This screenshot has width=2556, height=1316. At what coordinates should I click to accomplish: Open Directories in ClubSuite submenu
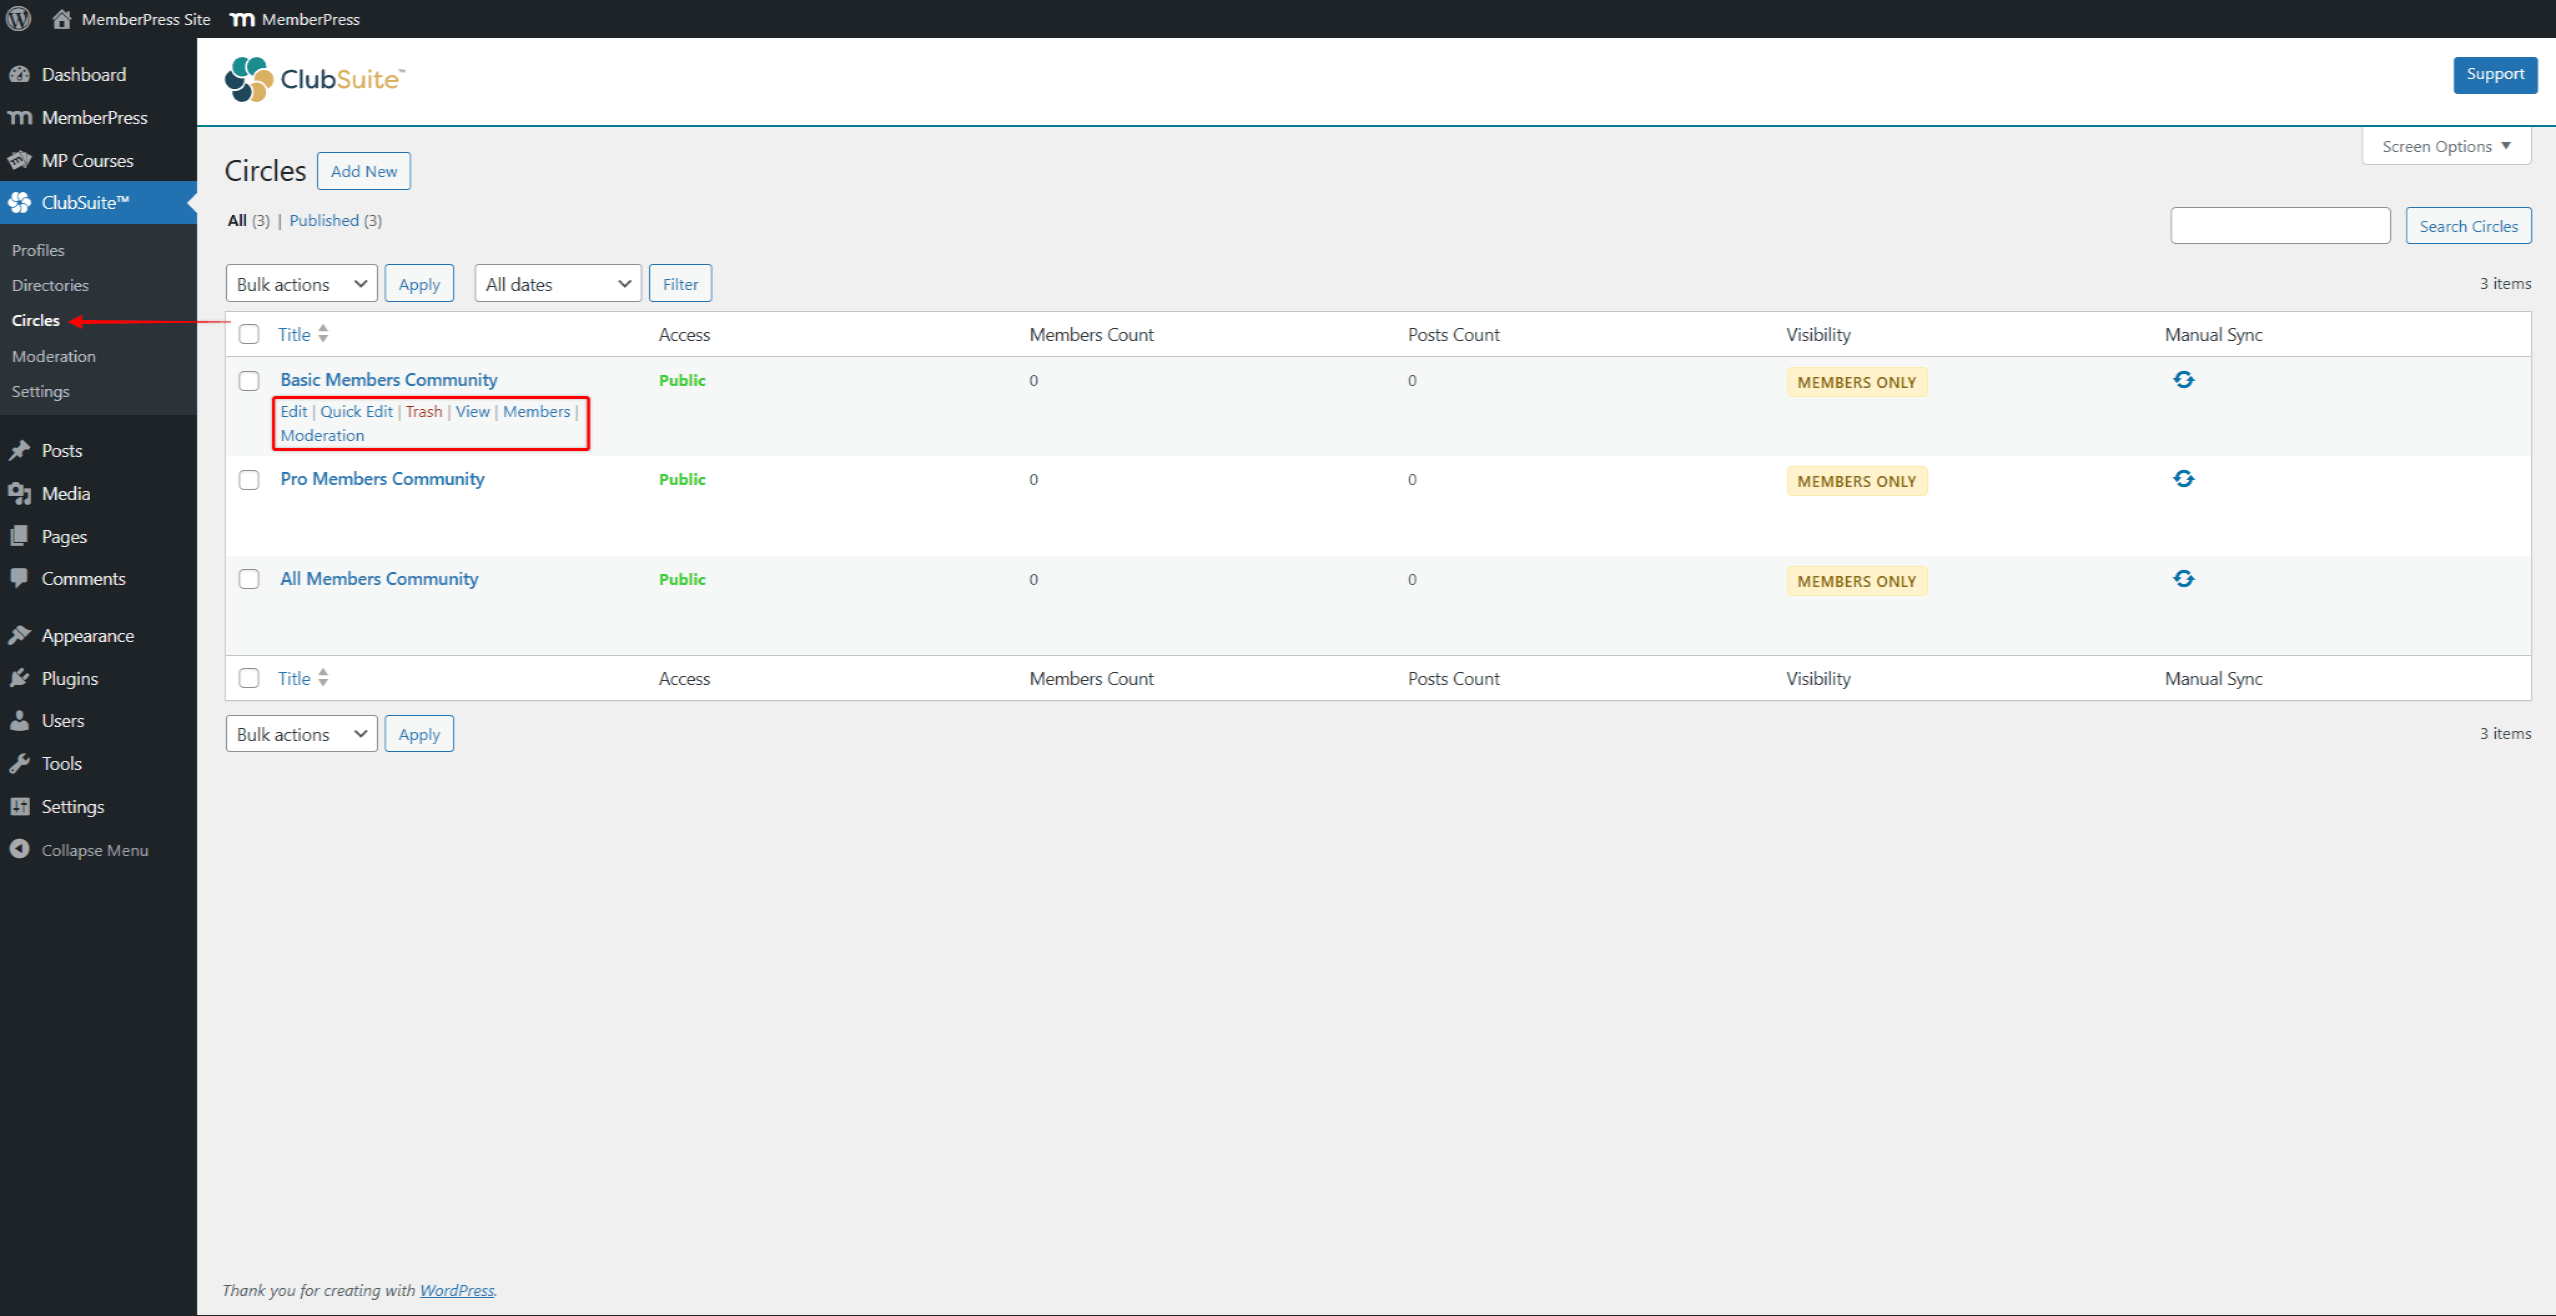click(50, 285)
